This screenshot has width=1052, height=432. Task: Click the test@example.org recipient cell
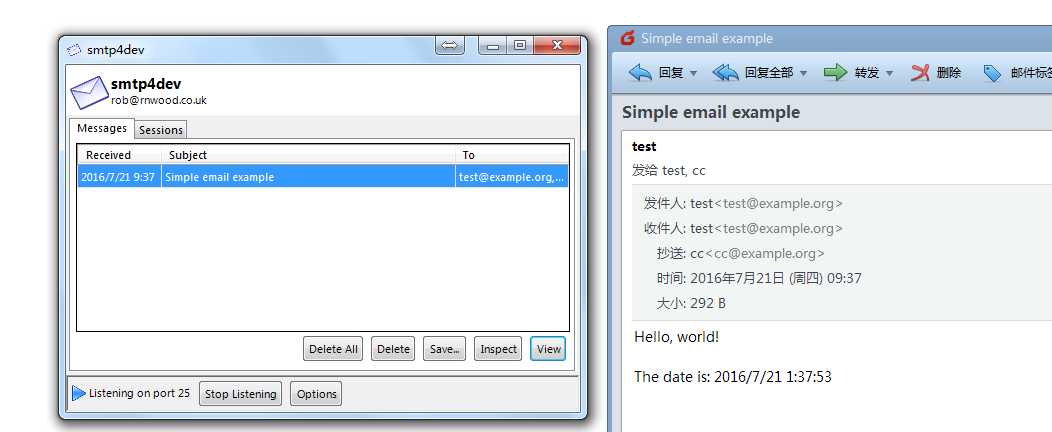(512, 177)
